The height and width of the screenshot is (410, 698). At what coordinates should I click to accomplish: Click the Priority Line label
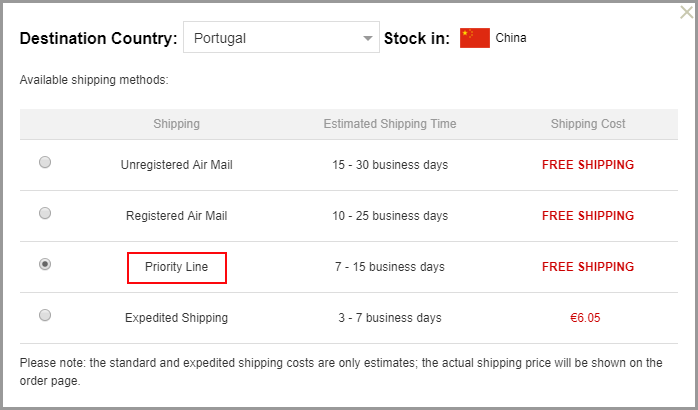coord(177,267)
